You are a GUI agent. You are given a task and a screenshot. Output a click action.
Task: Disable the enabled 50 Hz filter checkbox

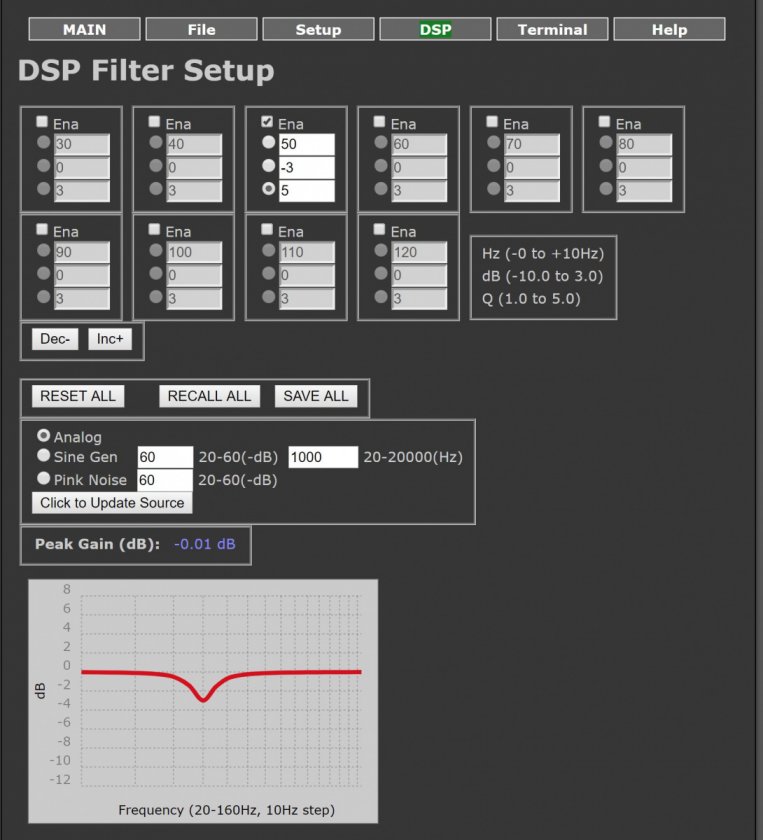tap(267, 122)
